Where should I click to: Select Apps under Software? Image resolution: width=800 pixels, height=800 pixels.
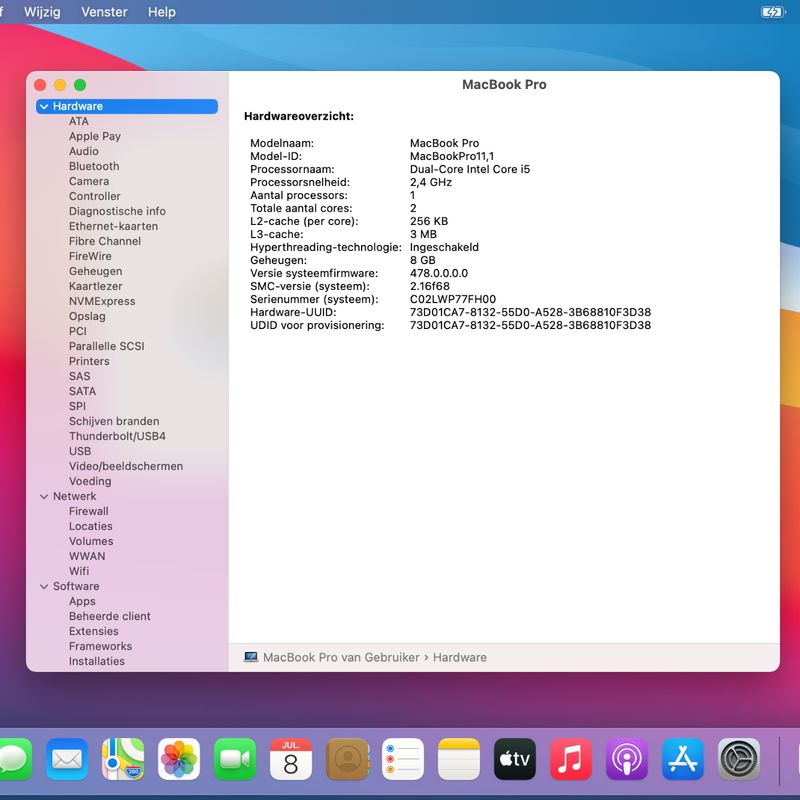click(82, 601)
